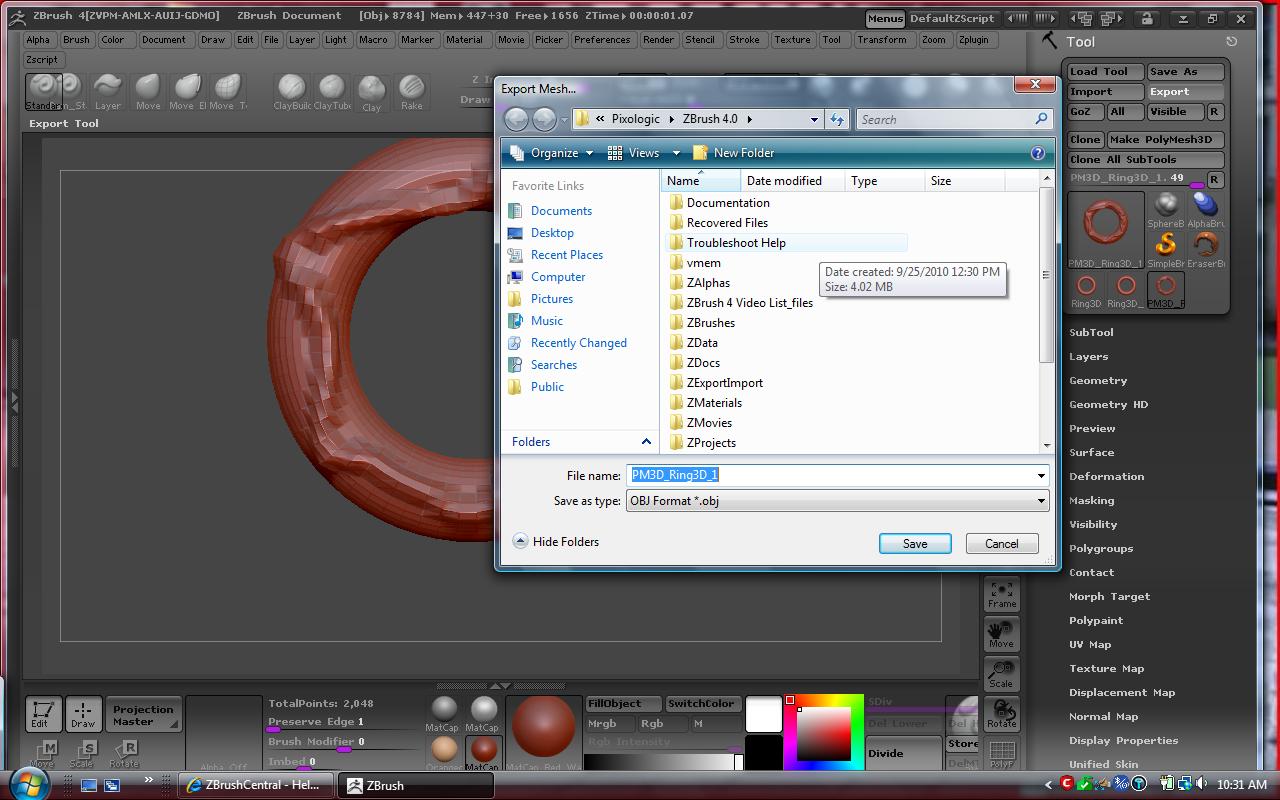Open the File name history dropdown
1280x800 pixels.
tap(1041, 476)
